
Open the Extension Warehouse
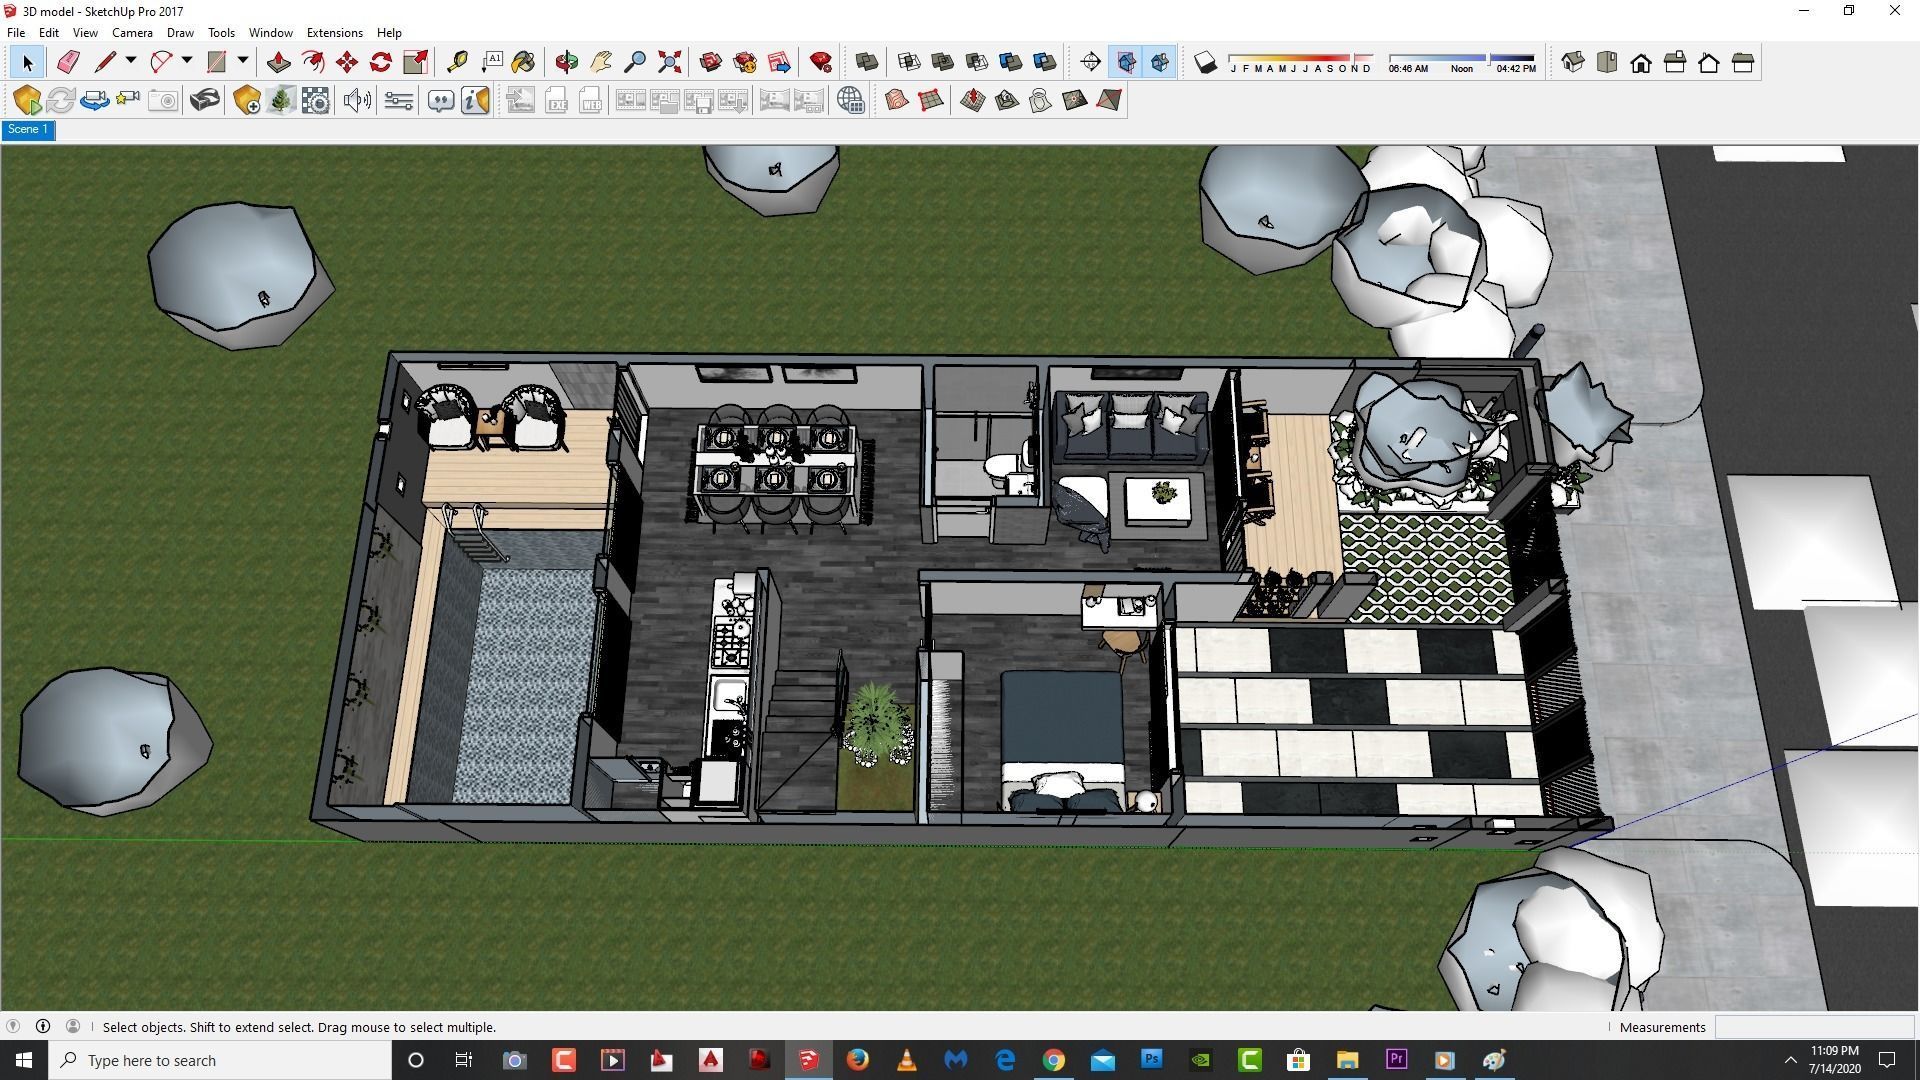745,63
